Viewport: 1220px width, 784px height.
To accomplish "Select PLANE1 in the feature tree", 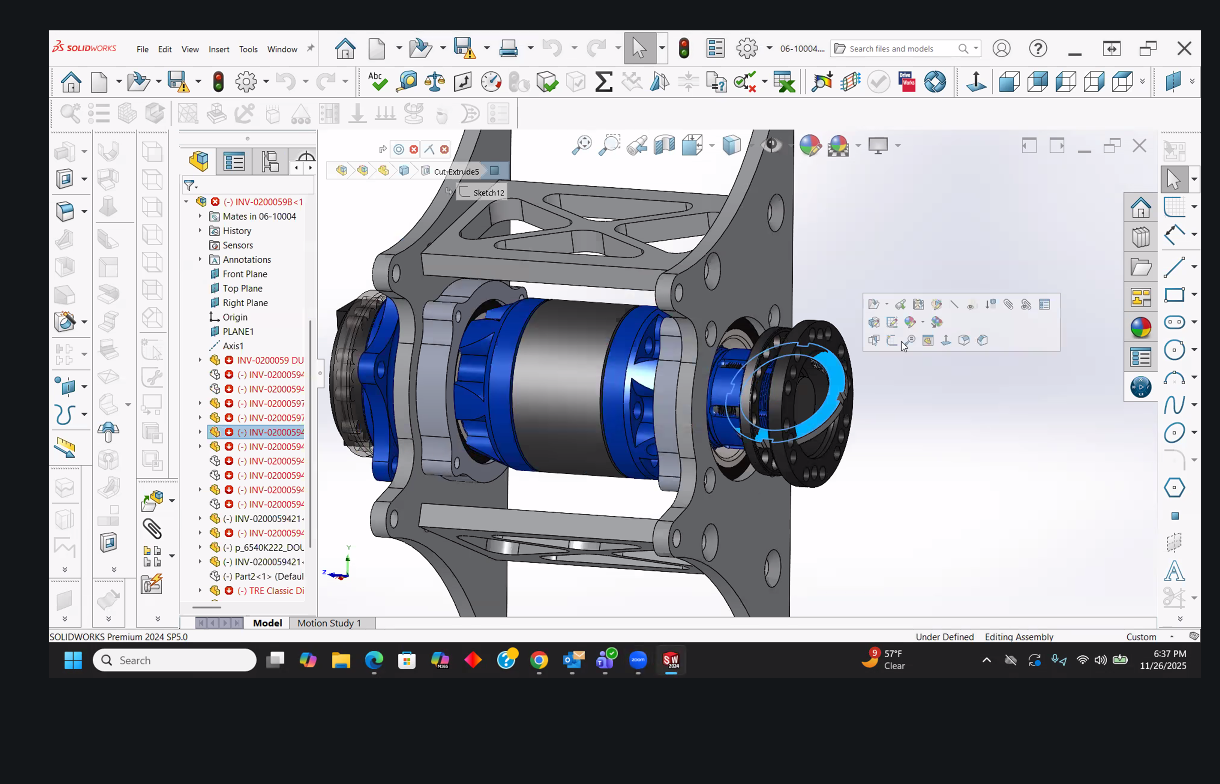I will click(x=238, y=332).
